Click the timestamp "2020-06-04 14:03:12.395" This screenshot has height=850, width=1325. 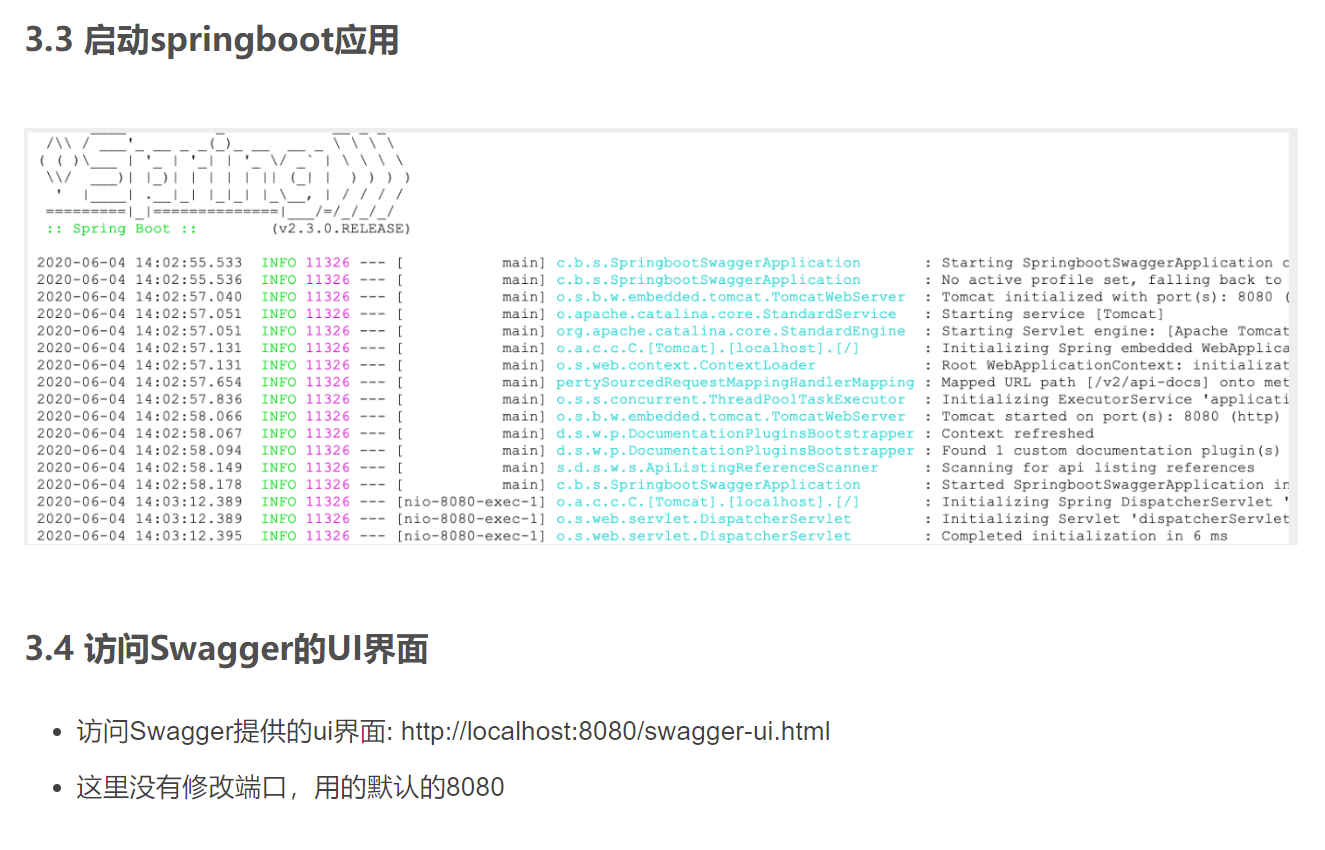(140, 536)
